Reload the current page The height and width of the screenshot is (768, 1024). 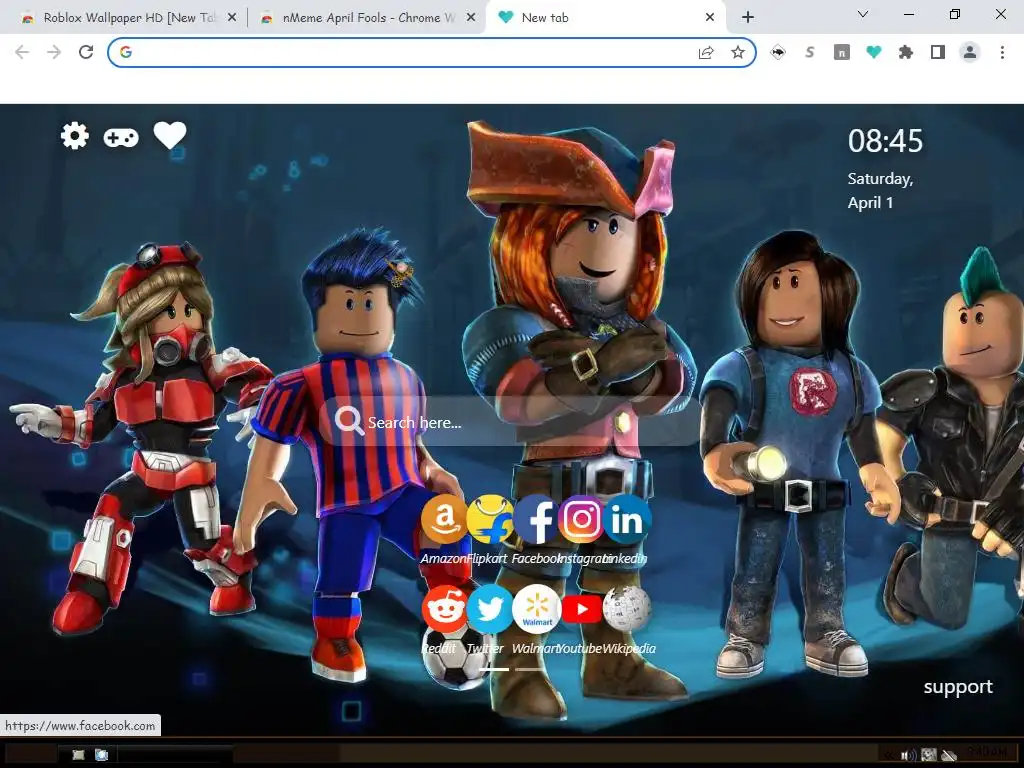coord(86,52)
